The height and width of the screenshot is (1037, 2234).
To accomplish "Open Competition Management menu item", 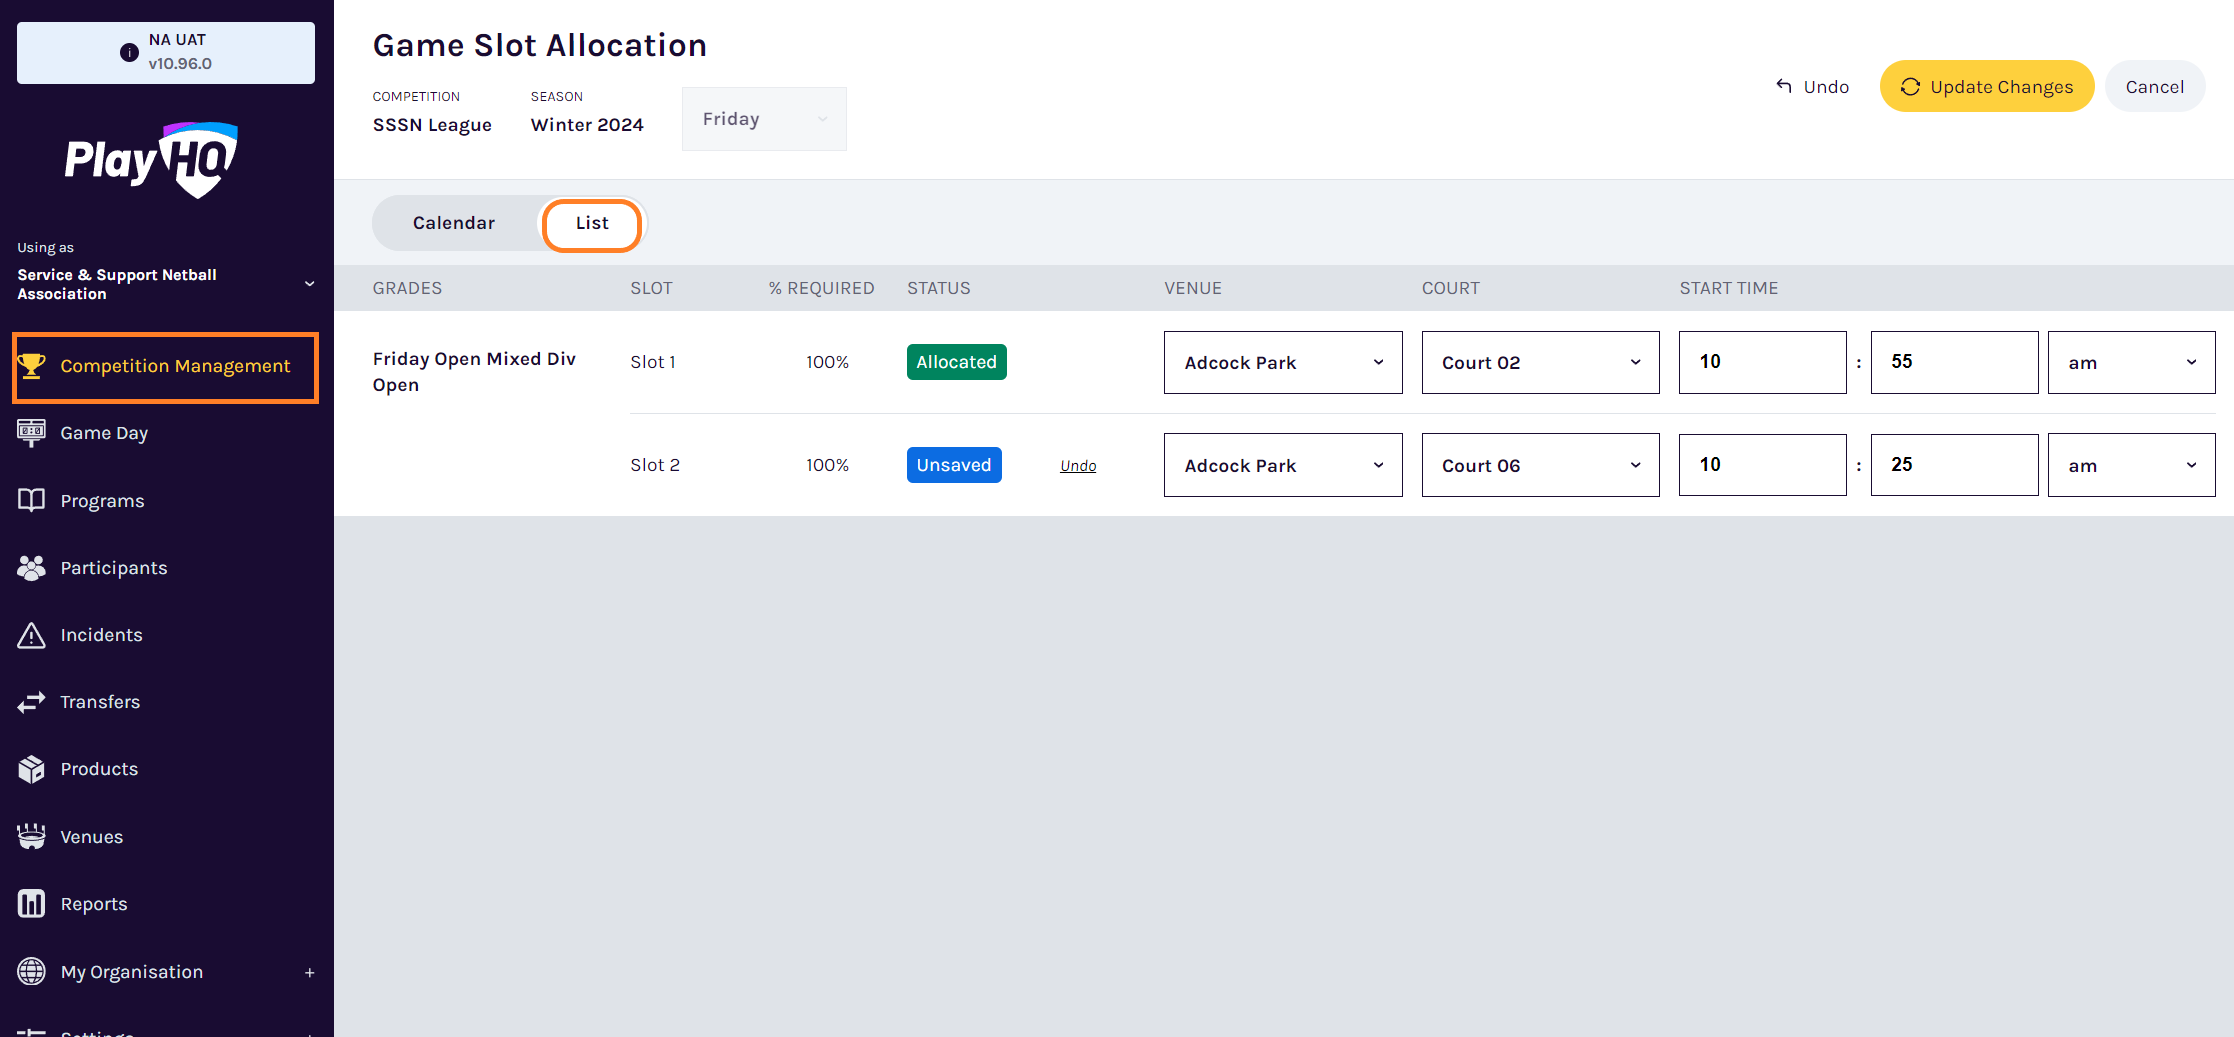I will pos(166,367).
